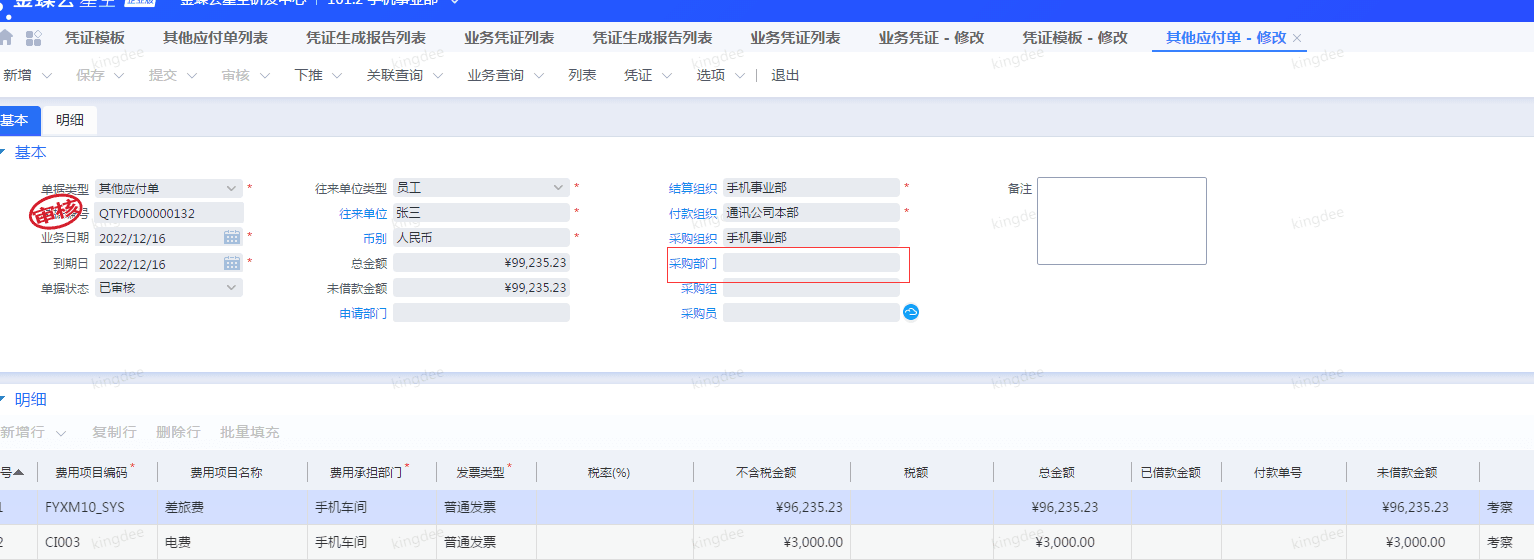Expand the 往来单位类型 dropdown

point(558,187)
